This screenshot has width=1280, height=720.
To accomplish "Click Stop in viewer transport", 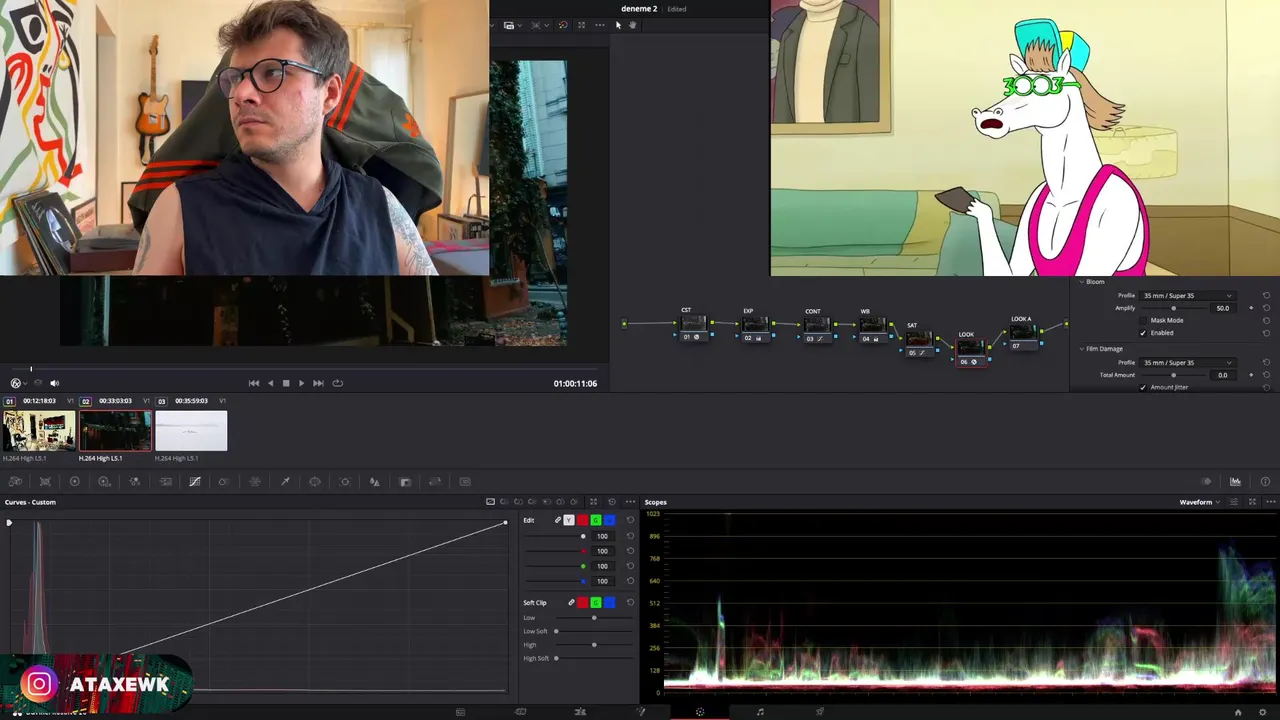I will coord(286,383).
